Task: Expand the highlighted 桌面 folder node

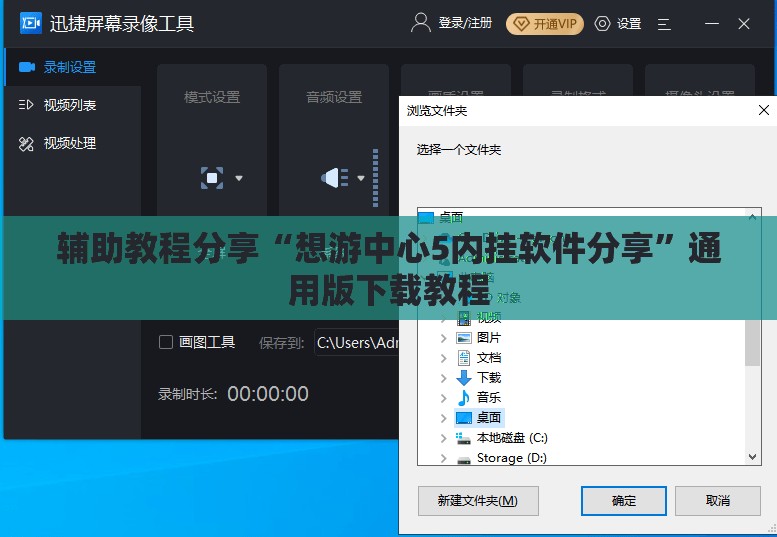Action: pos(444,418)
